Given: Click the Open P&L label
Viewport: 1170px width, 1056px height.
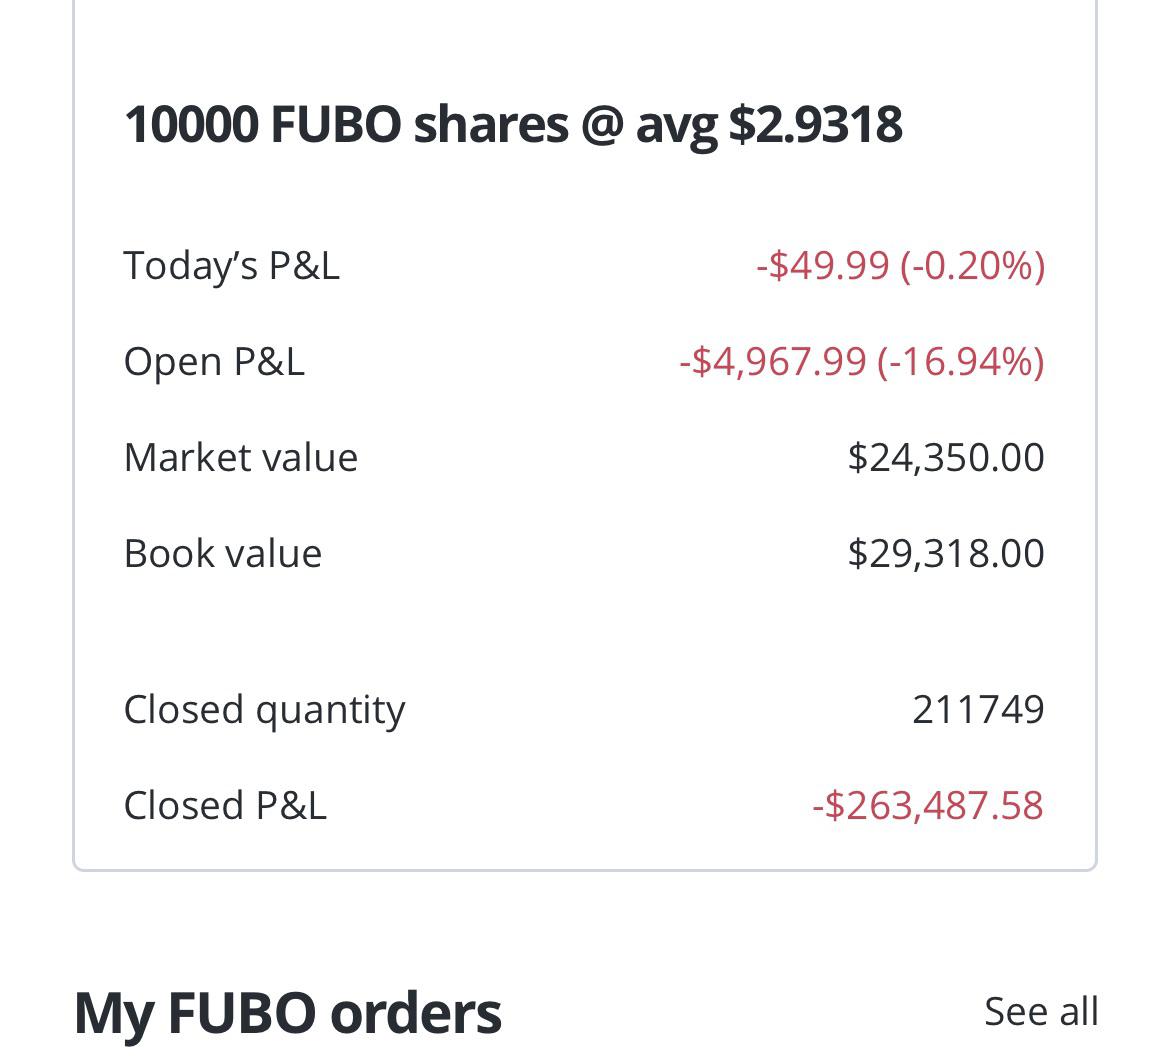Looking at the screenshot, I should [213, 361].
